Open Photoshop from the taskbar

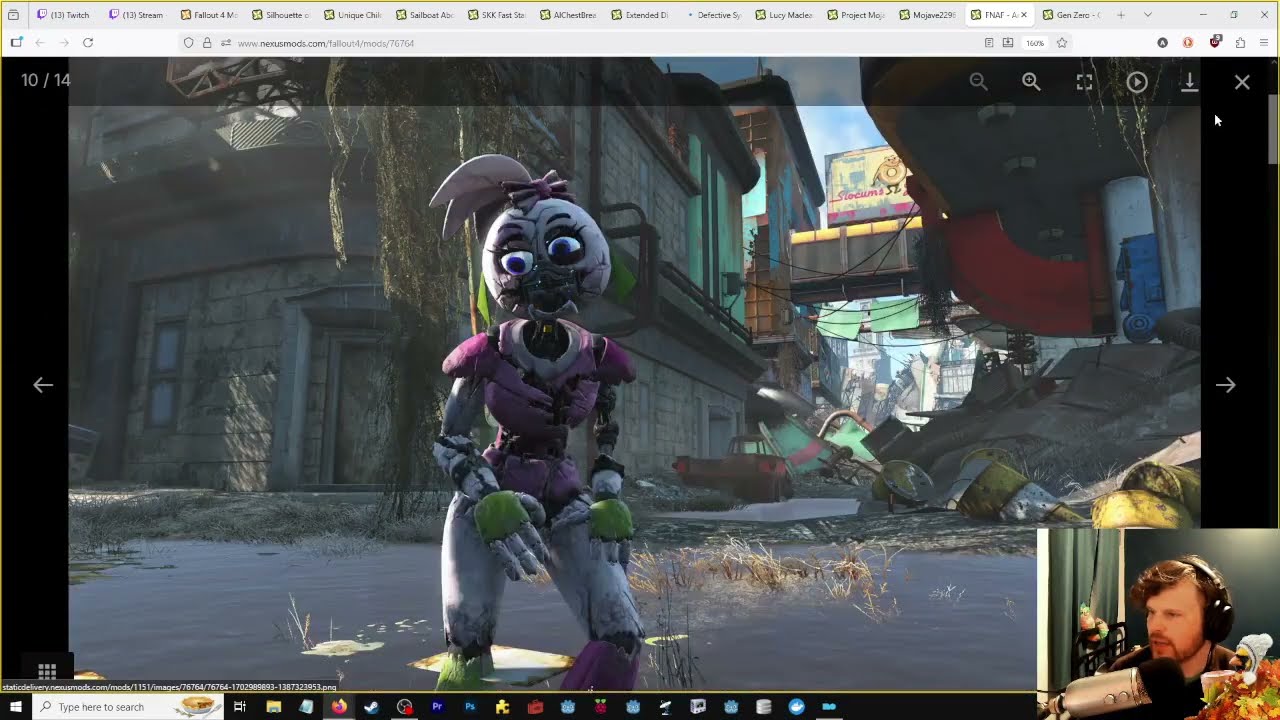(x=470, y=707)
